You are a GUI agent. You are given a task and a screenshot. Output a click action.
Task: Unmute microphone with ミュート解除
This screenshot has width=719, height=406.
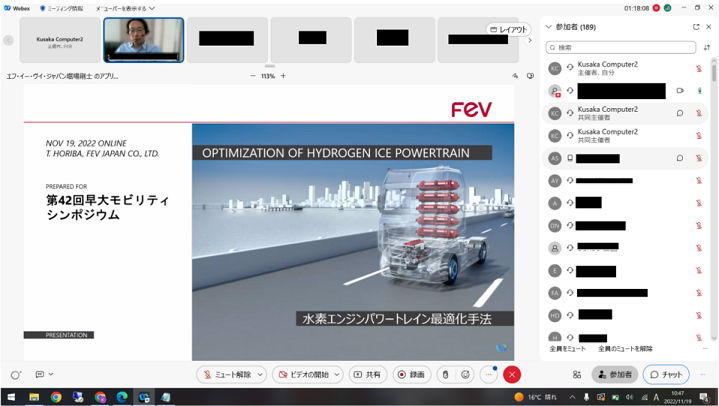pyautogui.click(x=228, y=375)
